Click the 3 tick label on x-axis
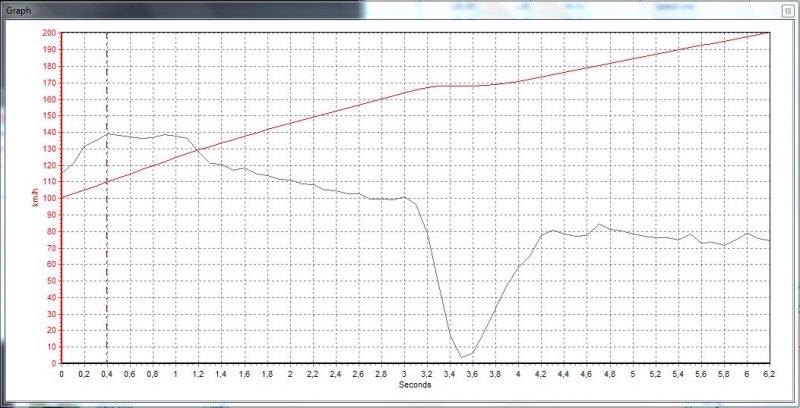 pos(404,374)
